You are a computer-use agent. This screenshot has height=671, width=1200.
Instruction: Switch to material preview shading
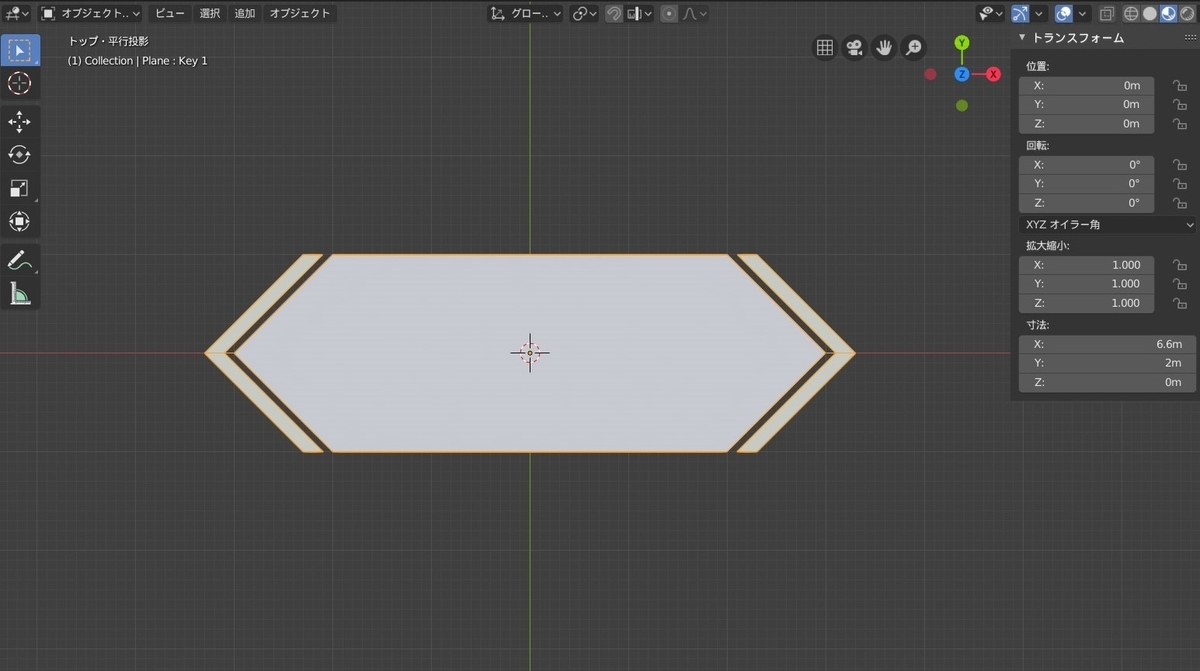tap(1168, 14)
